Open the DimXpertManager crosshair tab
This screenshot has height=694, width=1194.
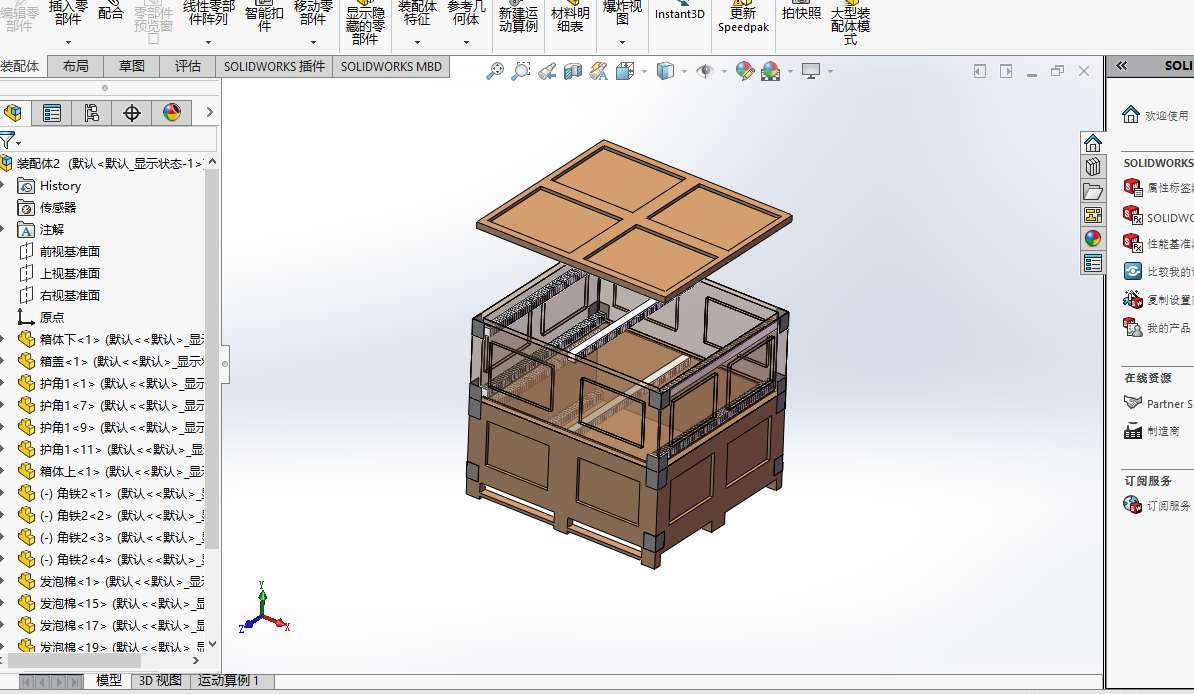[132, 113]
